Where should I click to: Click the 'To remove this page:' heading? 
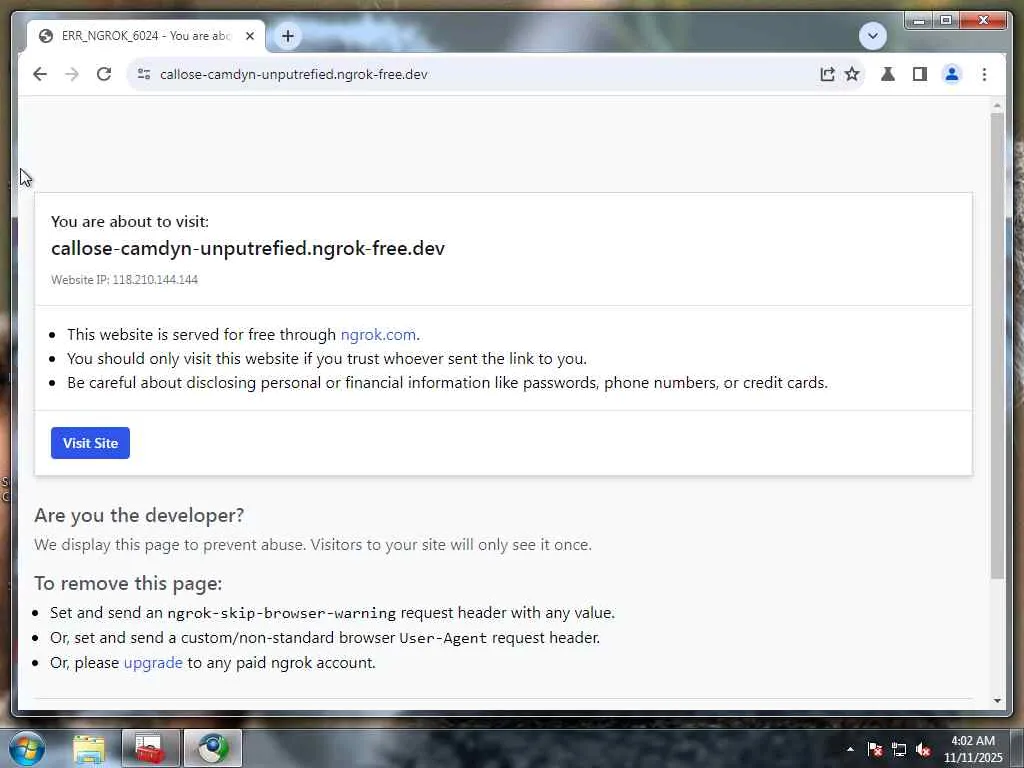pyautogui.click(x=128, y=583)
